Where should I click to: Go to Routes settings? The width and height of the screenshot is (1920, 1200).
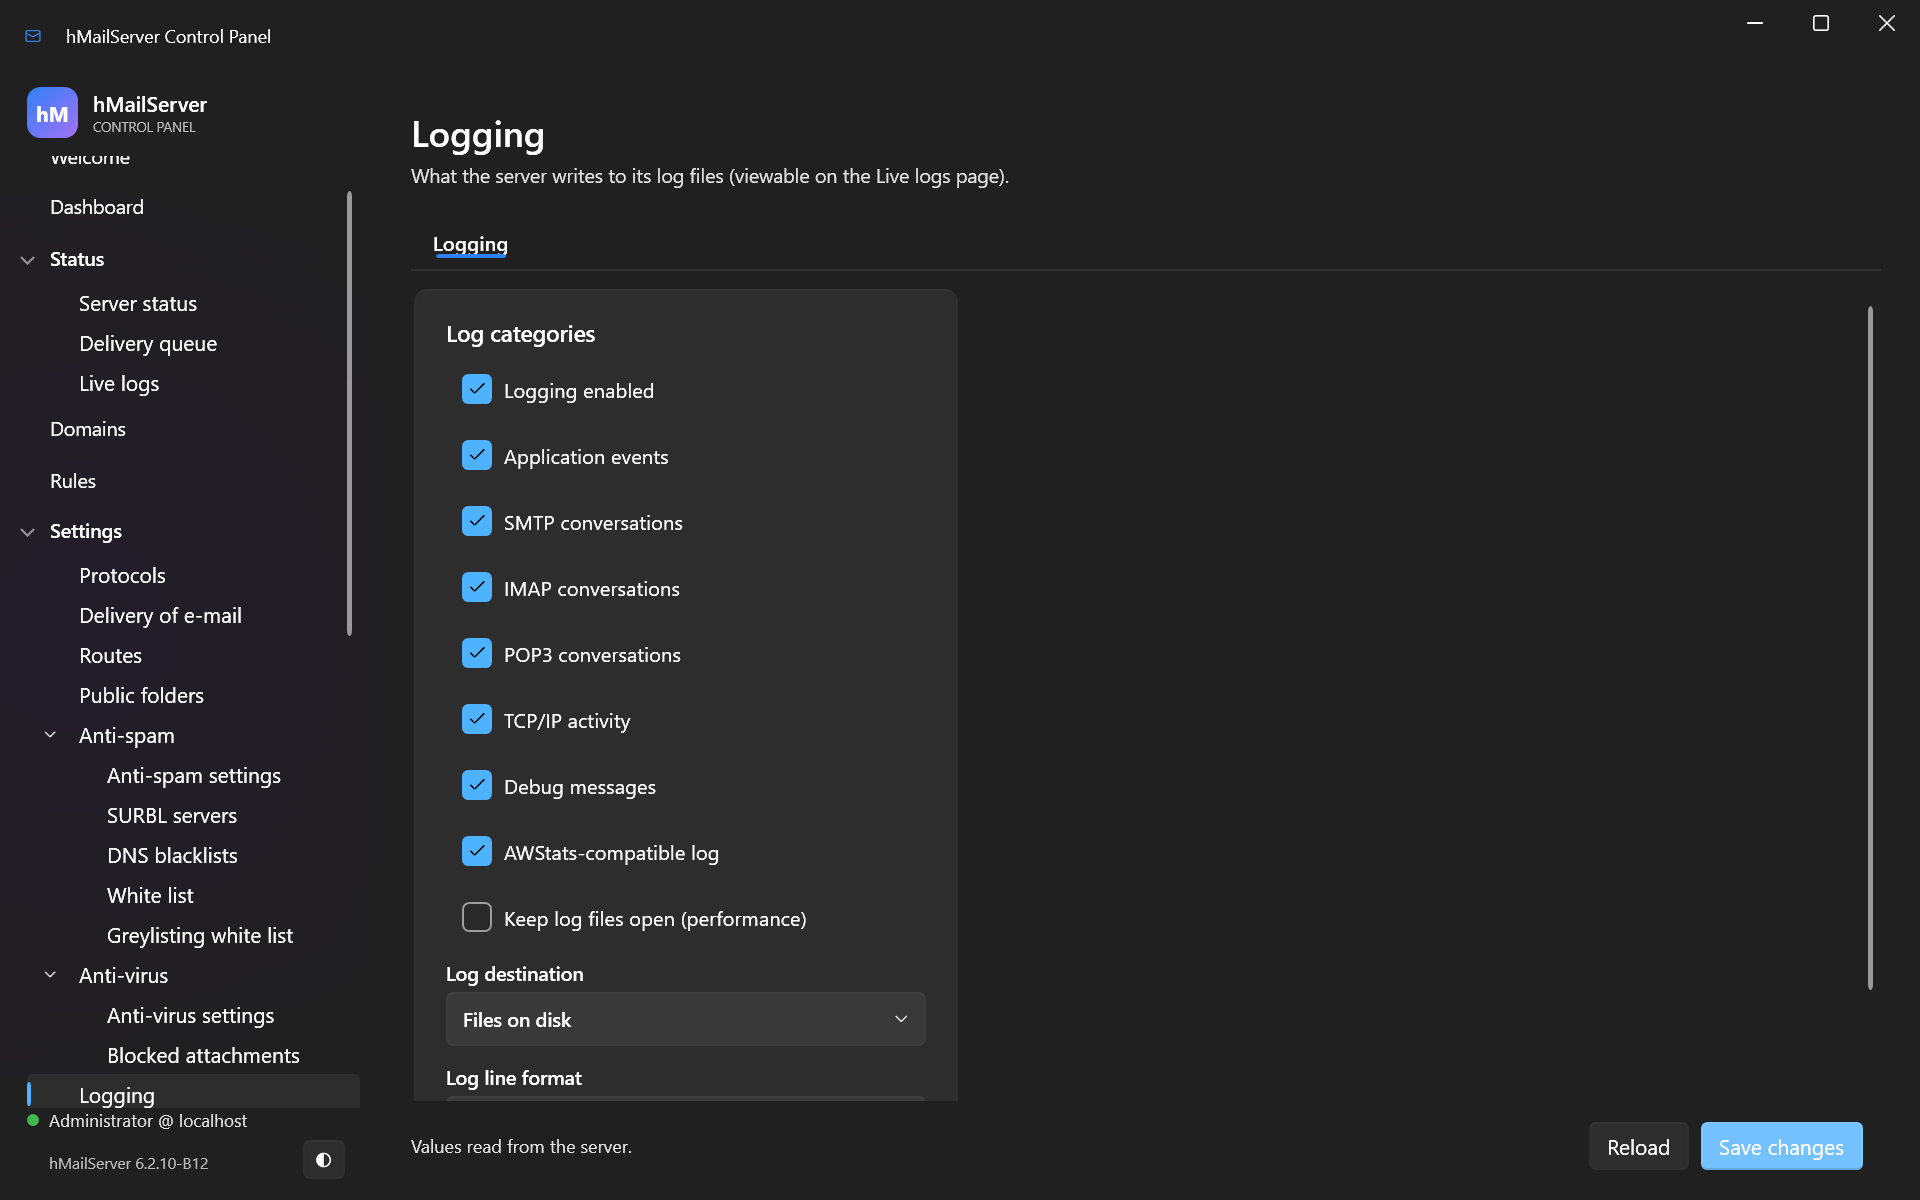click(110, 656)
